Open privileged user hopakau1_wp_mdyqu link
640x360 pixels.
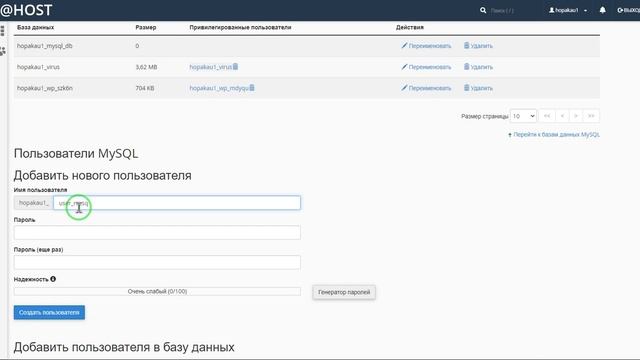click(219, 88)
